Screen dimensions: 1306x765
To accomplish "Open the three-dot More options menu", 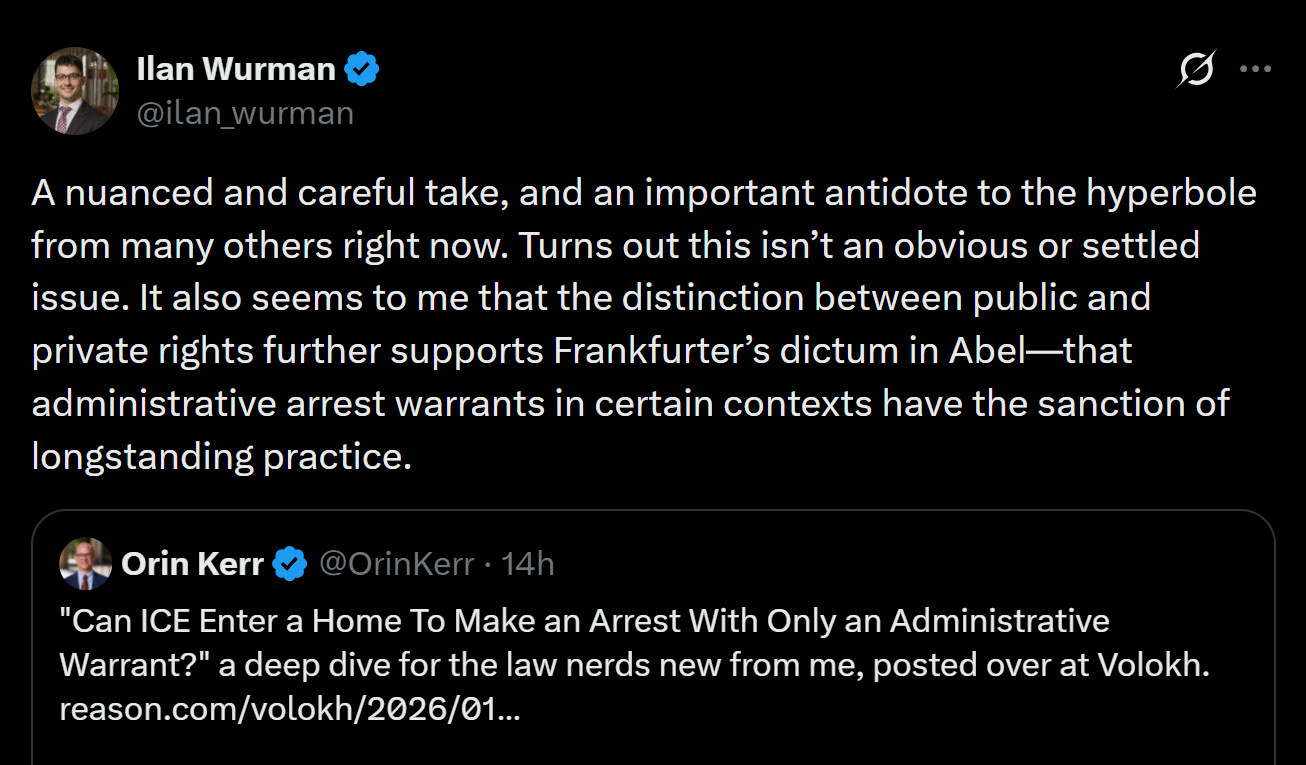I will (x=1255, y=70).
